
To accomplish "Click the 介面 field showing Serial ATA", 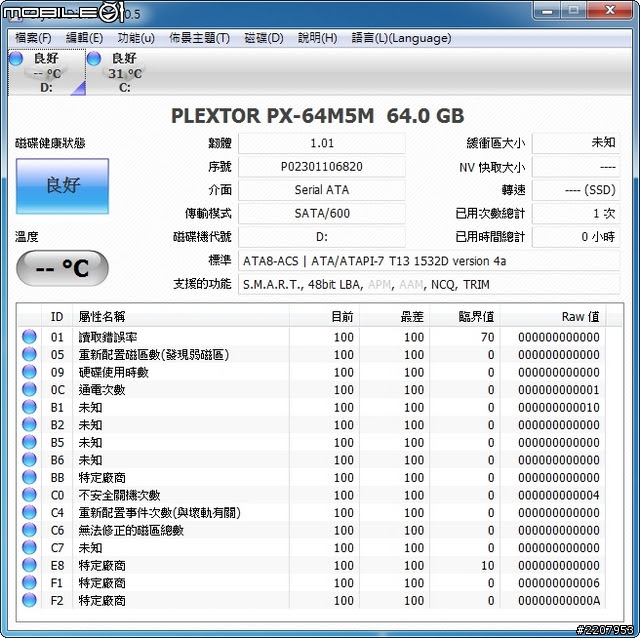I will (x=322, y=190).
